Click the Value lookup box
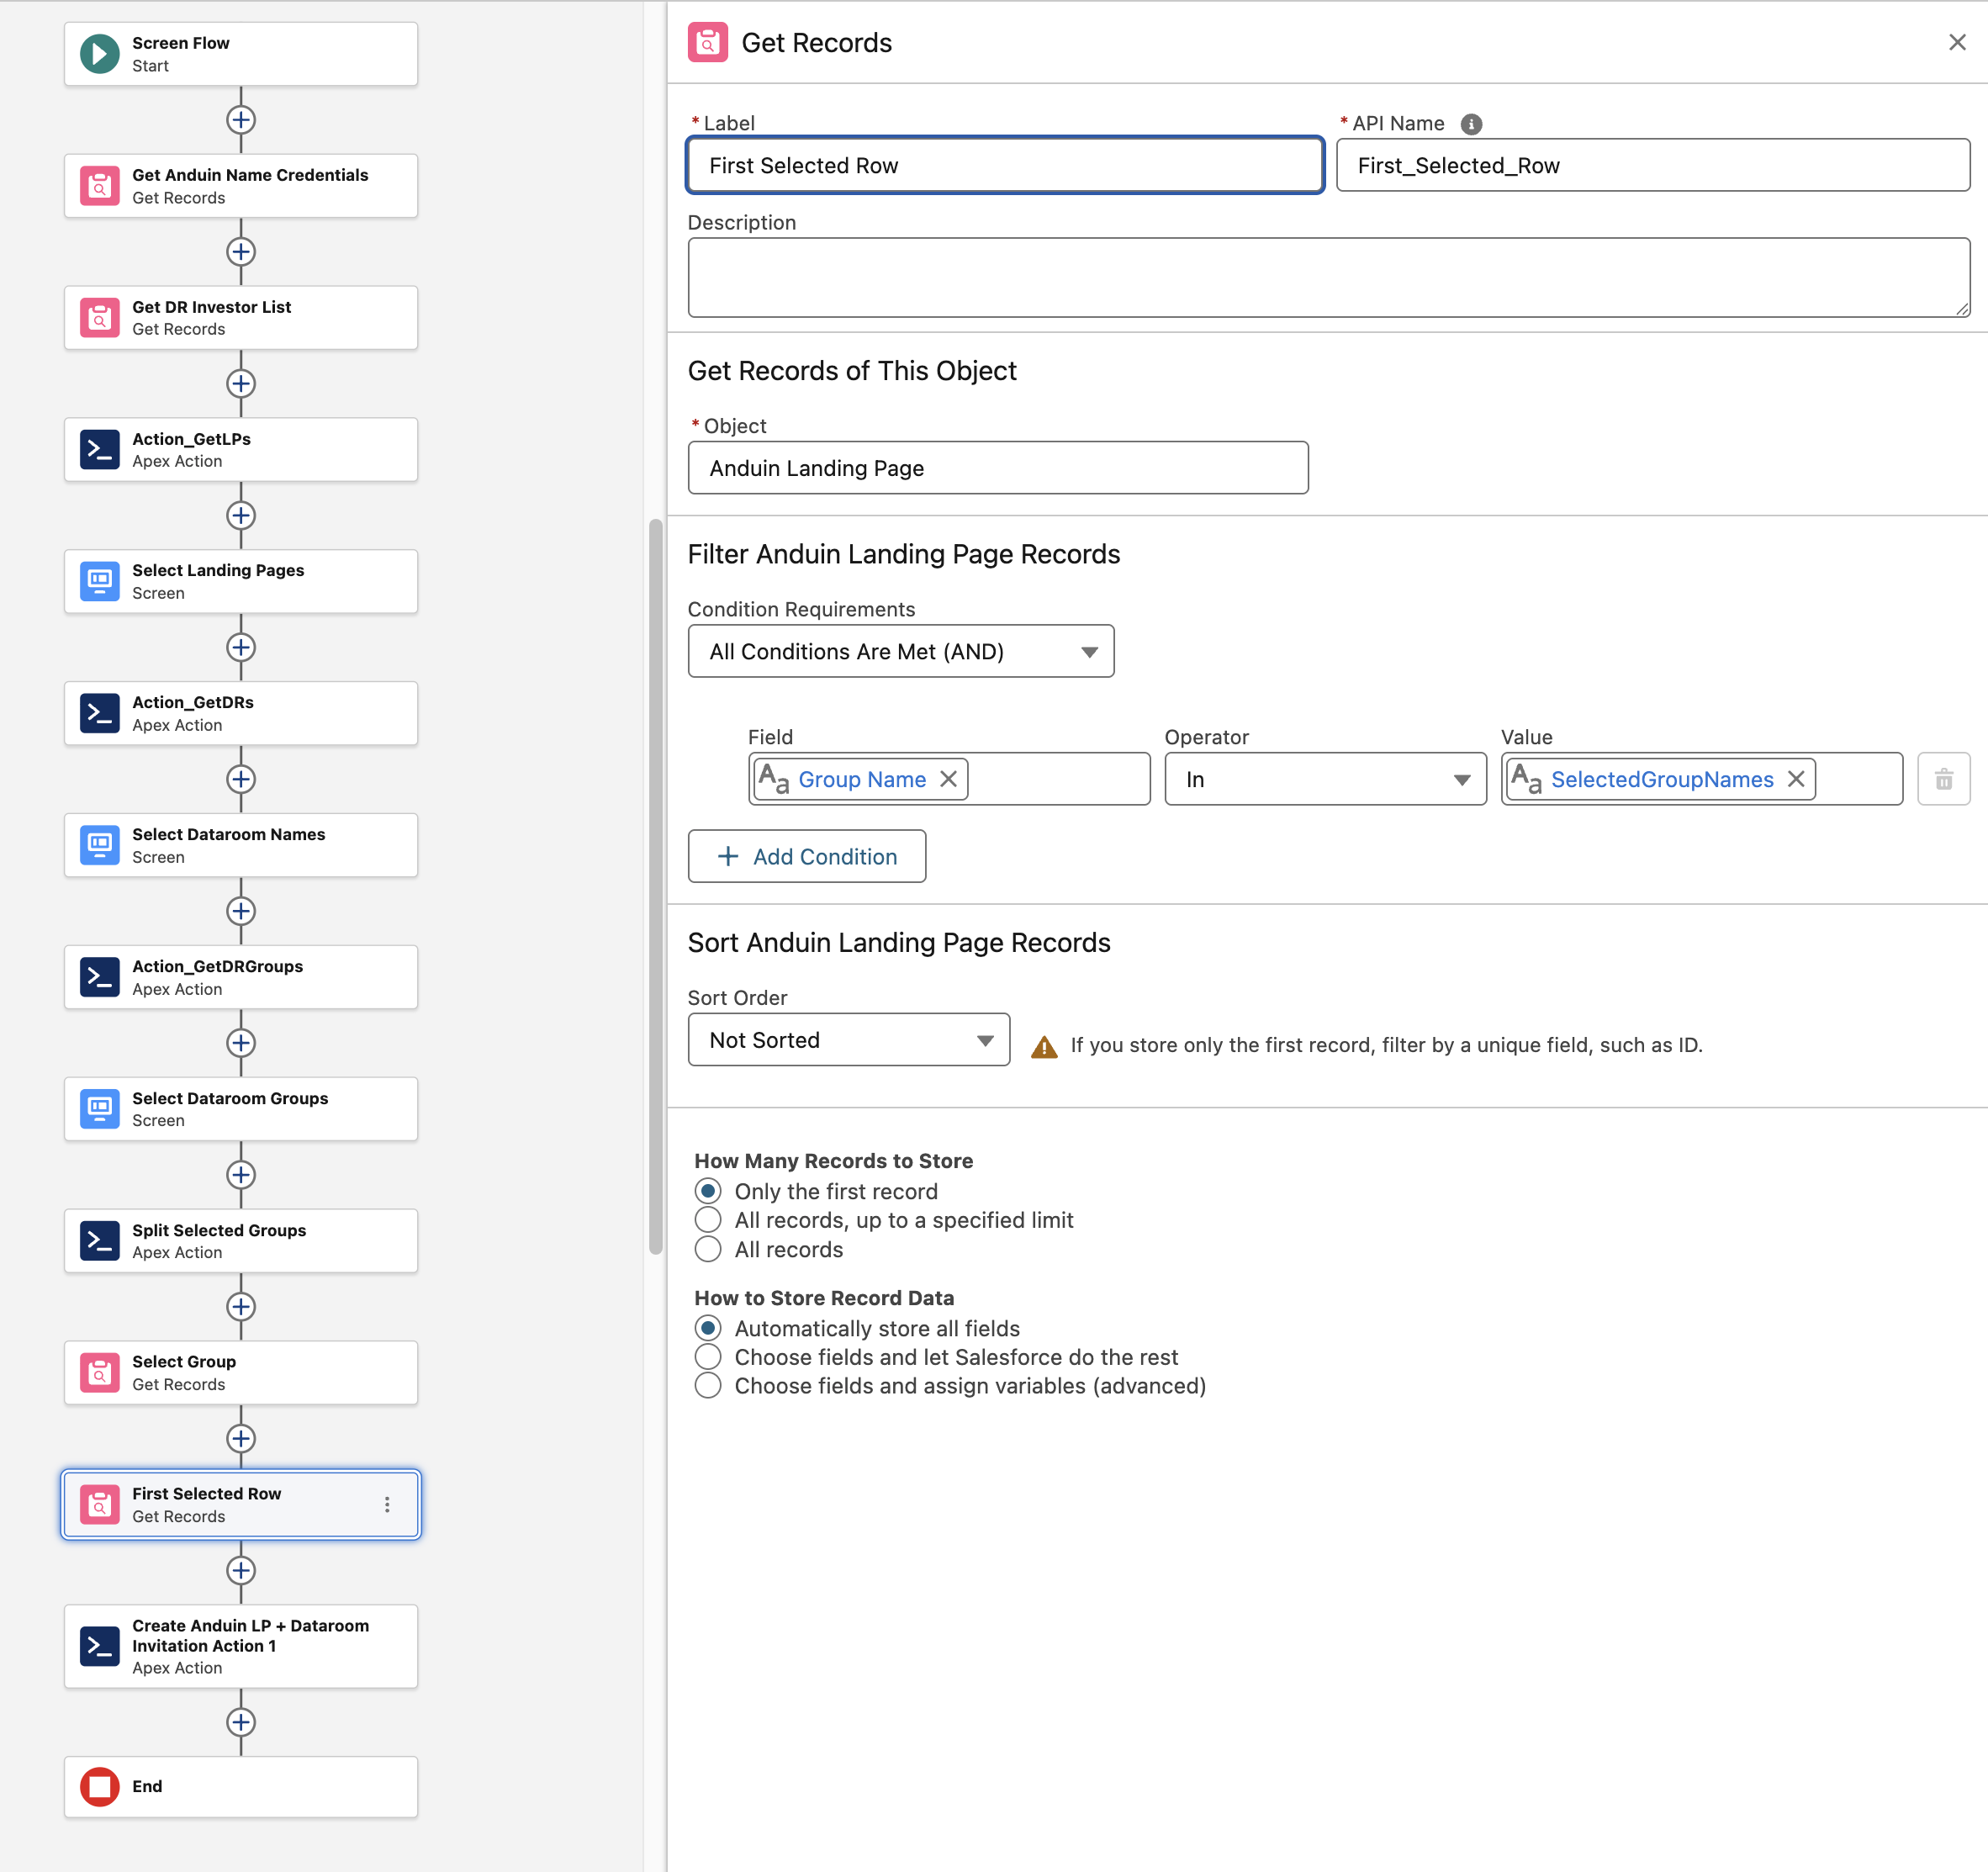This screenshot has width=1988, height=1872. pos(1701,779)
